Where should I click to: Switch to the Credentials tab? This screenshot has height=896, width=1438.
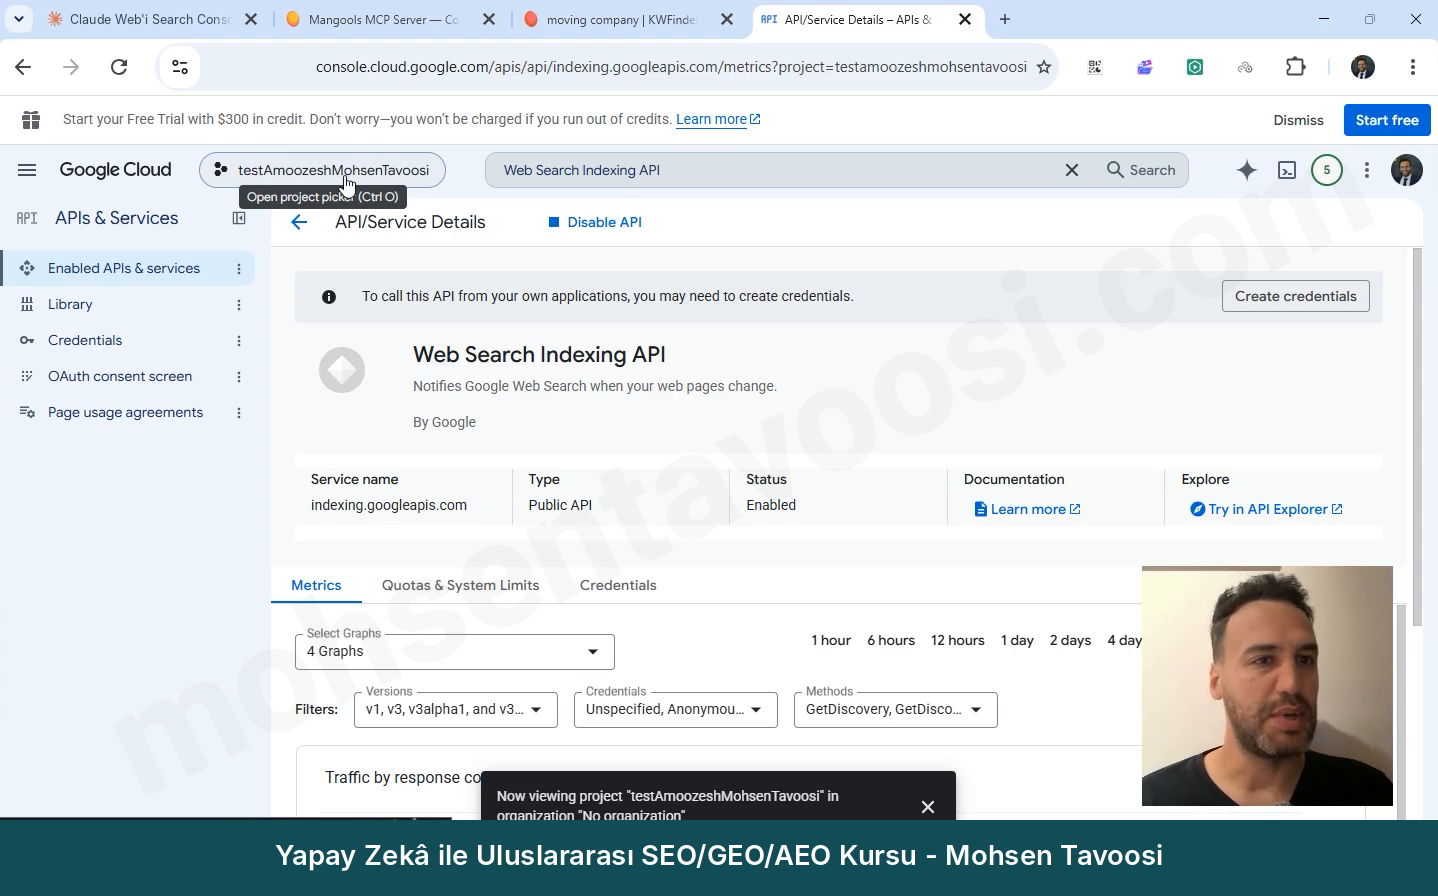click(618, 585)
